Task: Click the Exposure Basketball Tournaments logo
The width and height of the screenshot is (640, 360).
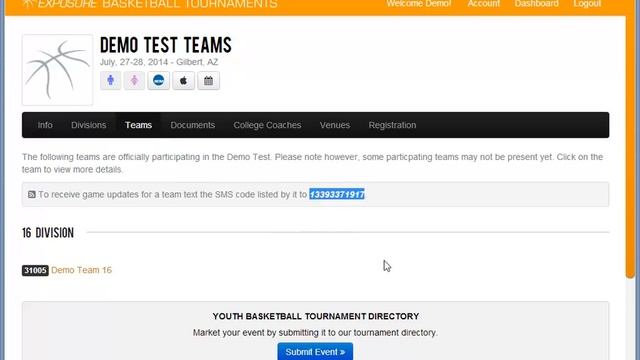Action: coord(150,4)
